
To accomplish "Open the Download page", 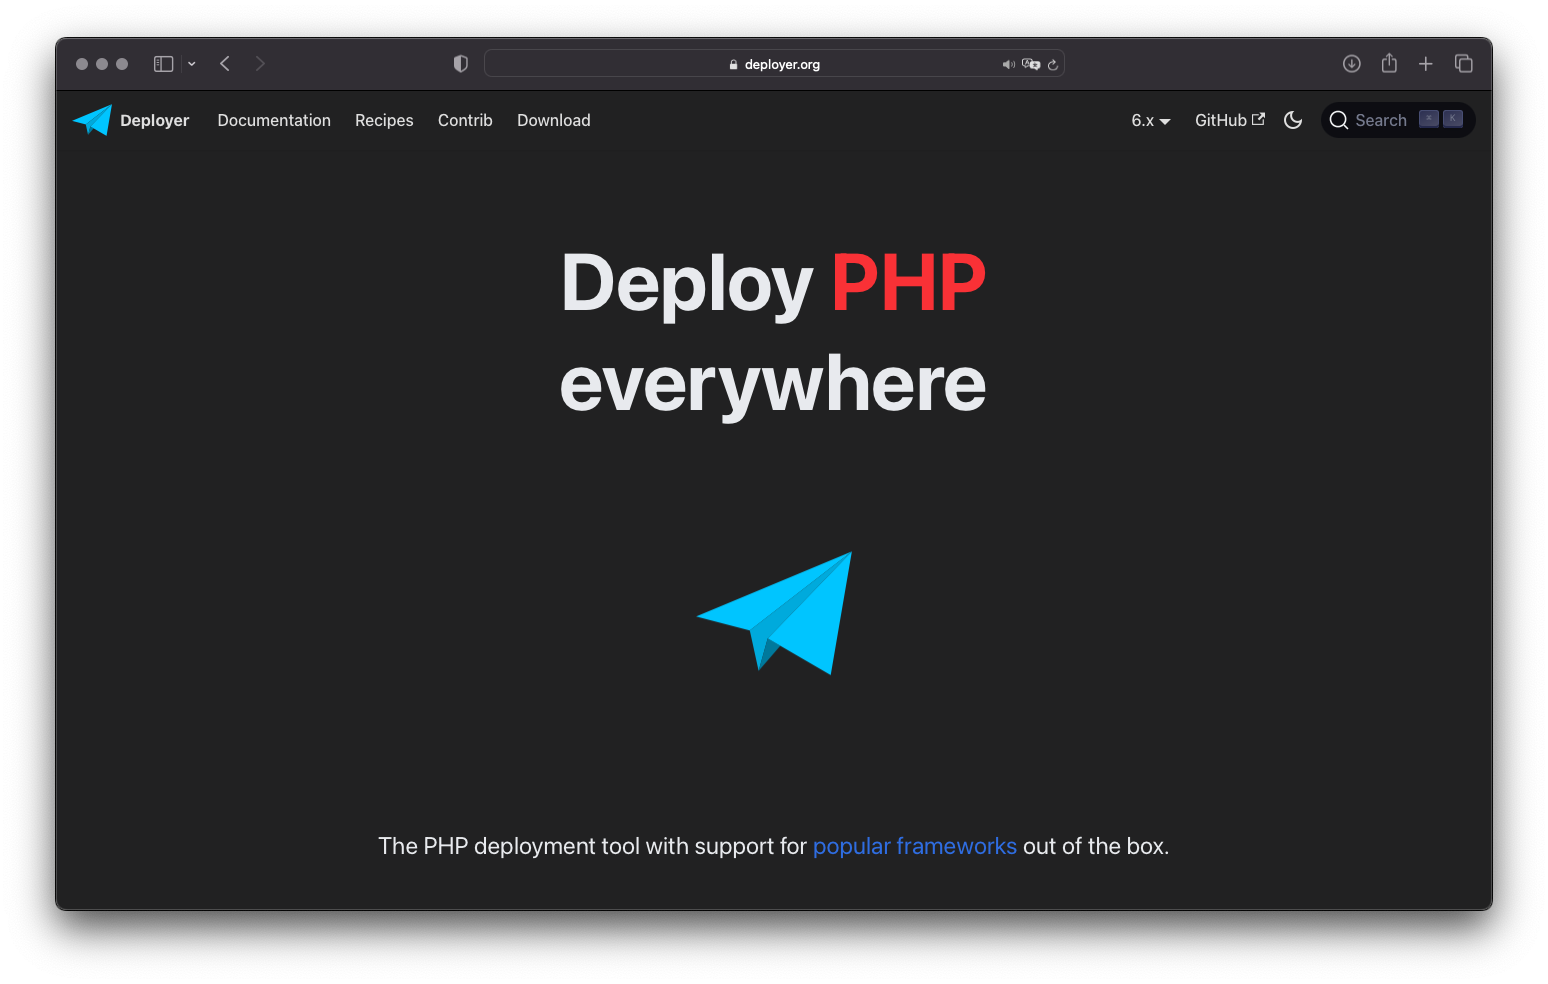I will pyautogui.click(x=553, y=120).
